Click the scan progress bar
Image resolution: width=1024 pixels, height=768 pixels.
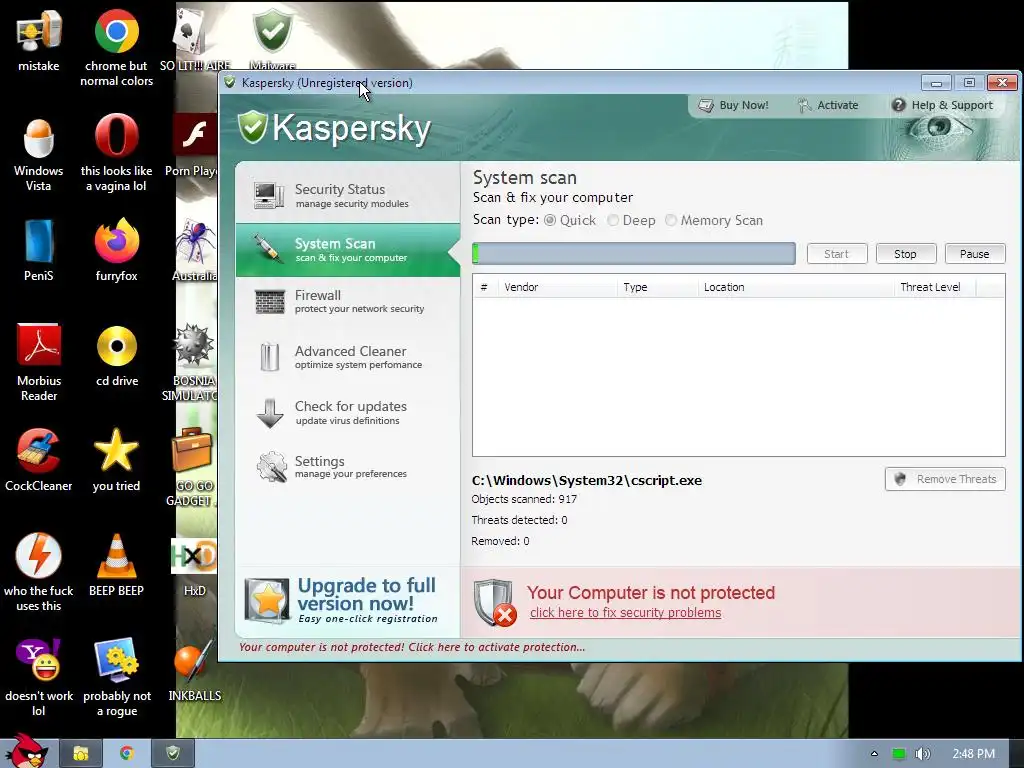[x=633, y=253]
